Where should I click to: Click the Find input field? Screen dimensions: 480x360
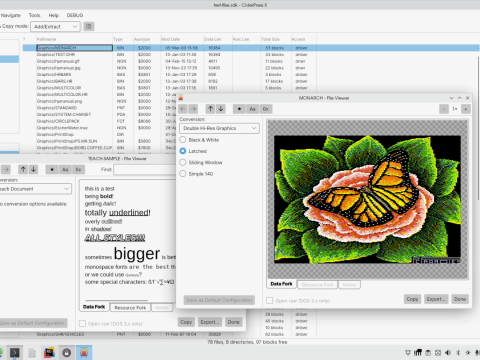pos(145,170)
